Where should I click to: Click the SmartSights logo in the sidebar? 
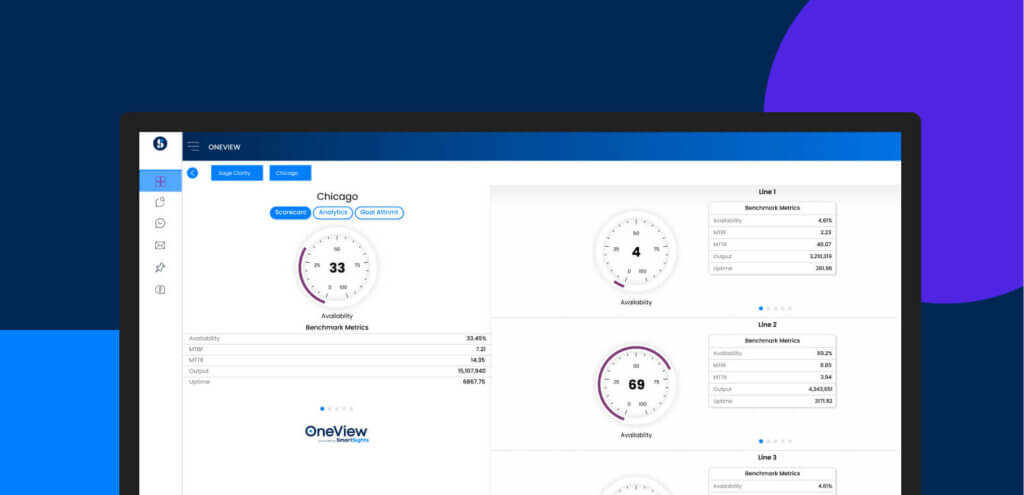point(160,144)
